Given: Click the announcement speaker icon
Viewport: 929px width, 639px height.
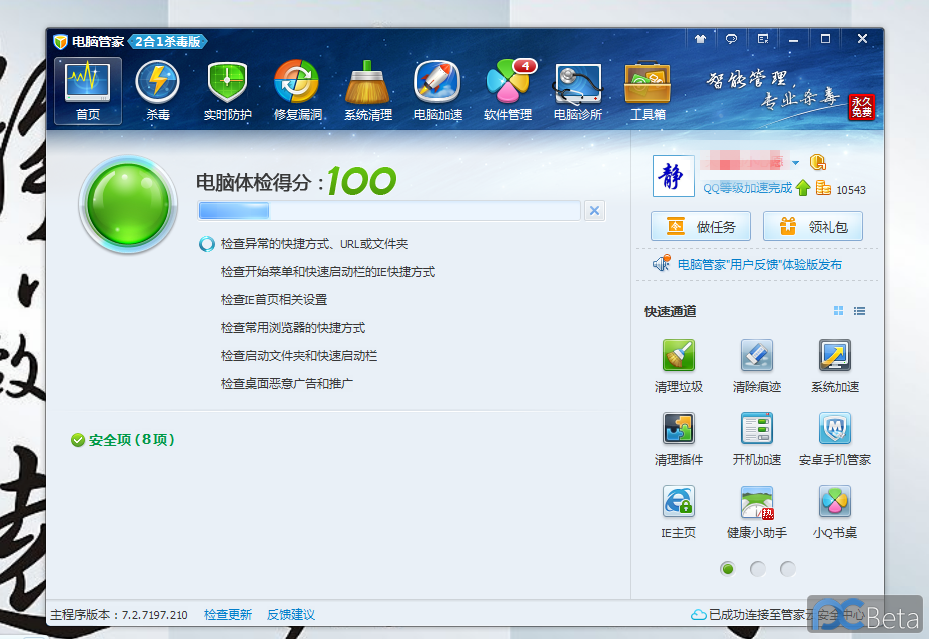Looking at the screenshot, I should coord(662,263).
